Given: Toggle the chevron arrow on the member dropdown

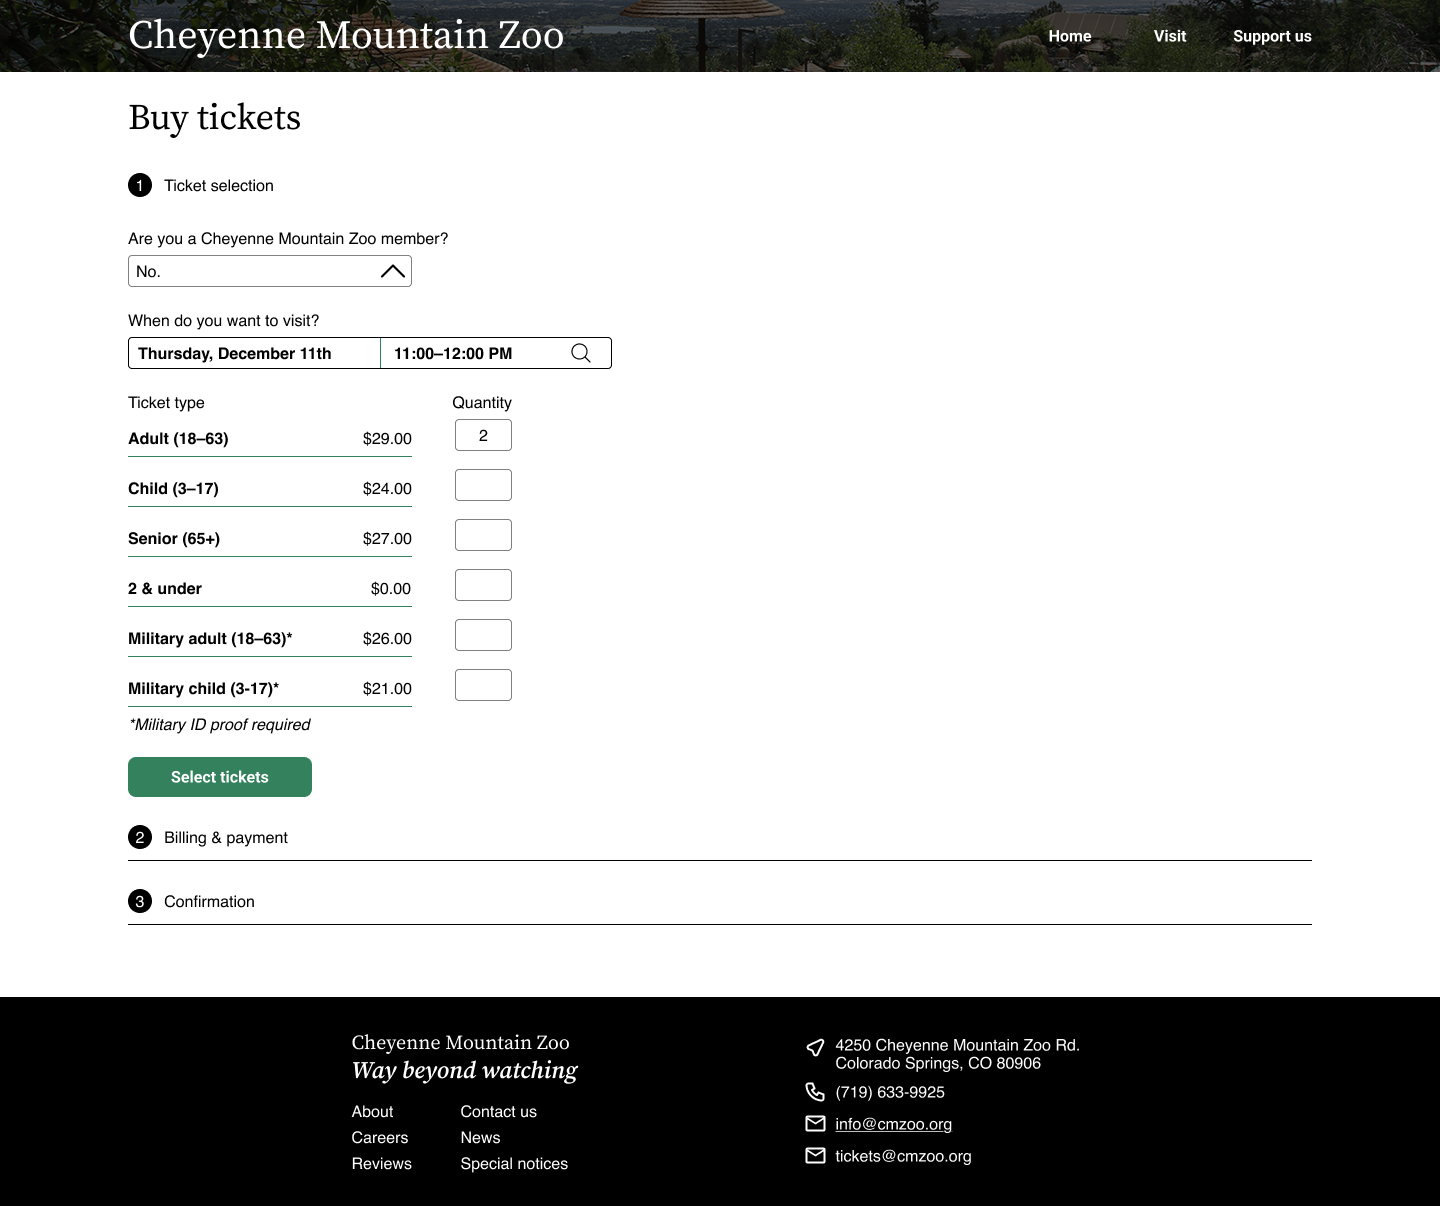Looking at the screenshot, I should pos(393,271).
